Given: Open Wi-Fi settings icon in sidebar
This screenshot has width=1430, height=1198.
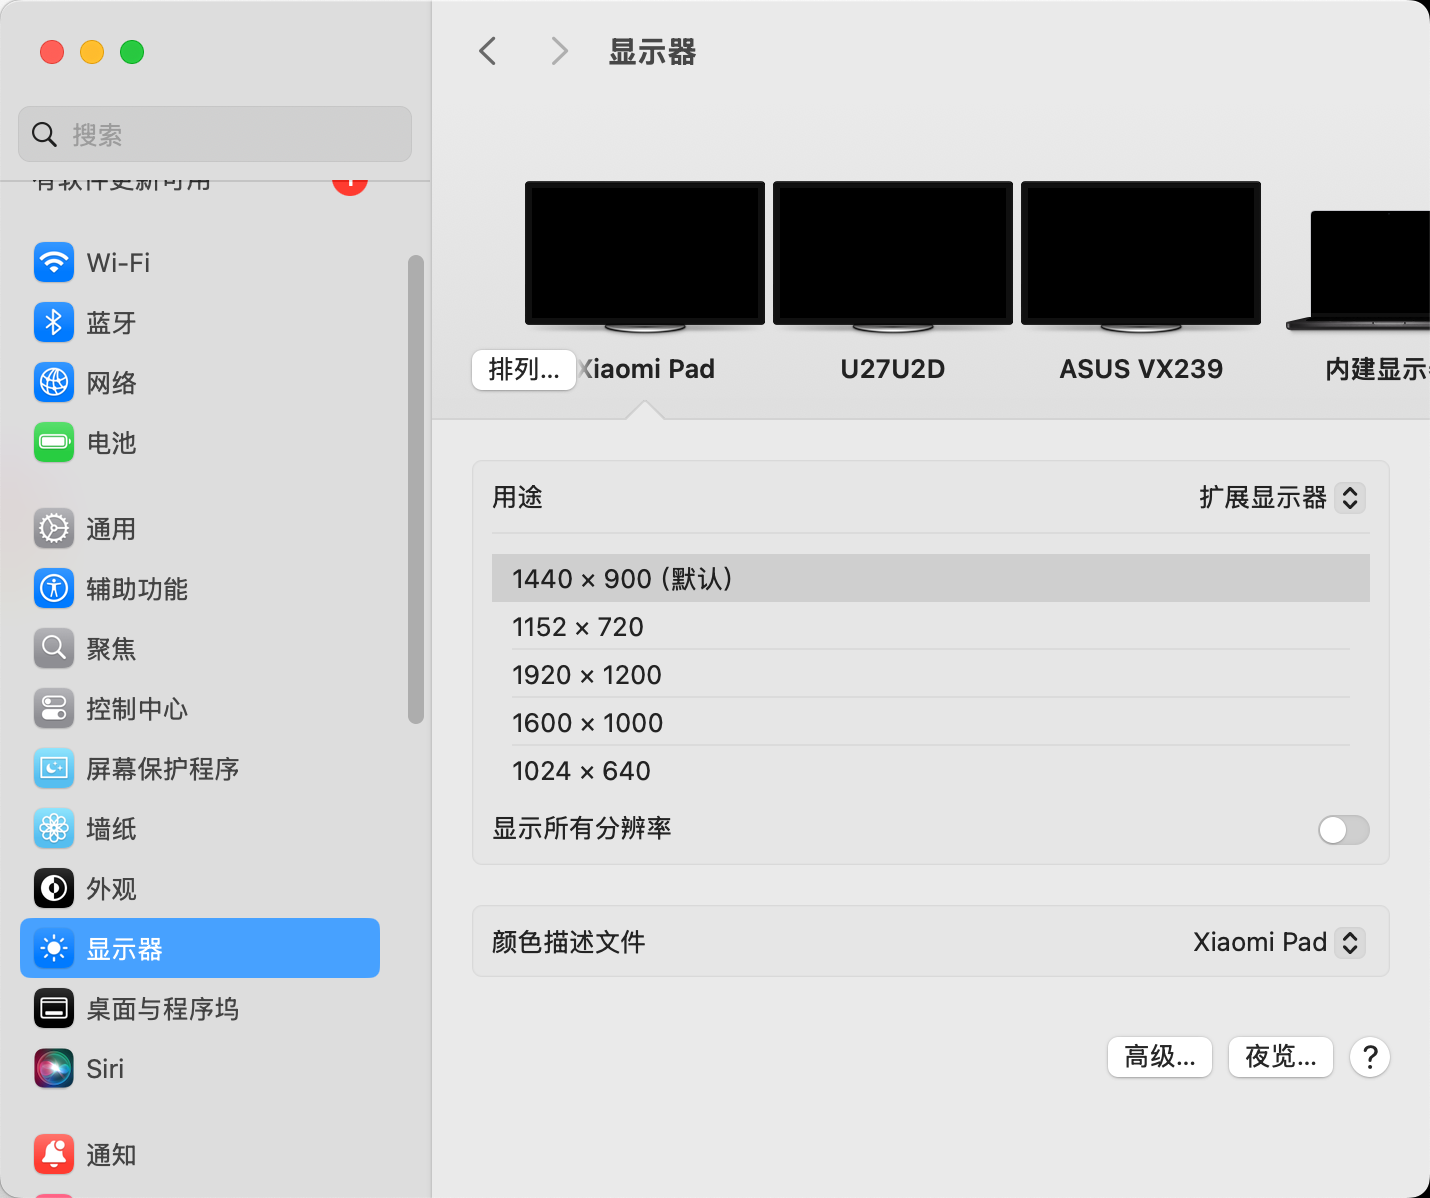Looking at the screenshot, I should point(54,263).
